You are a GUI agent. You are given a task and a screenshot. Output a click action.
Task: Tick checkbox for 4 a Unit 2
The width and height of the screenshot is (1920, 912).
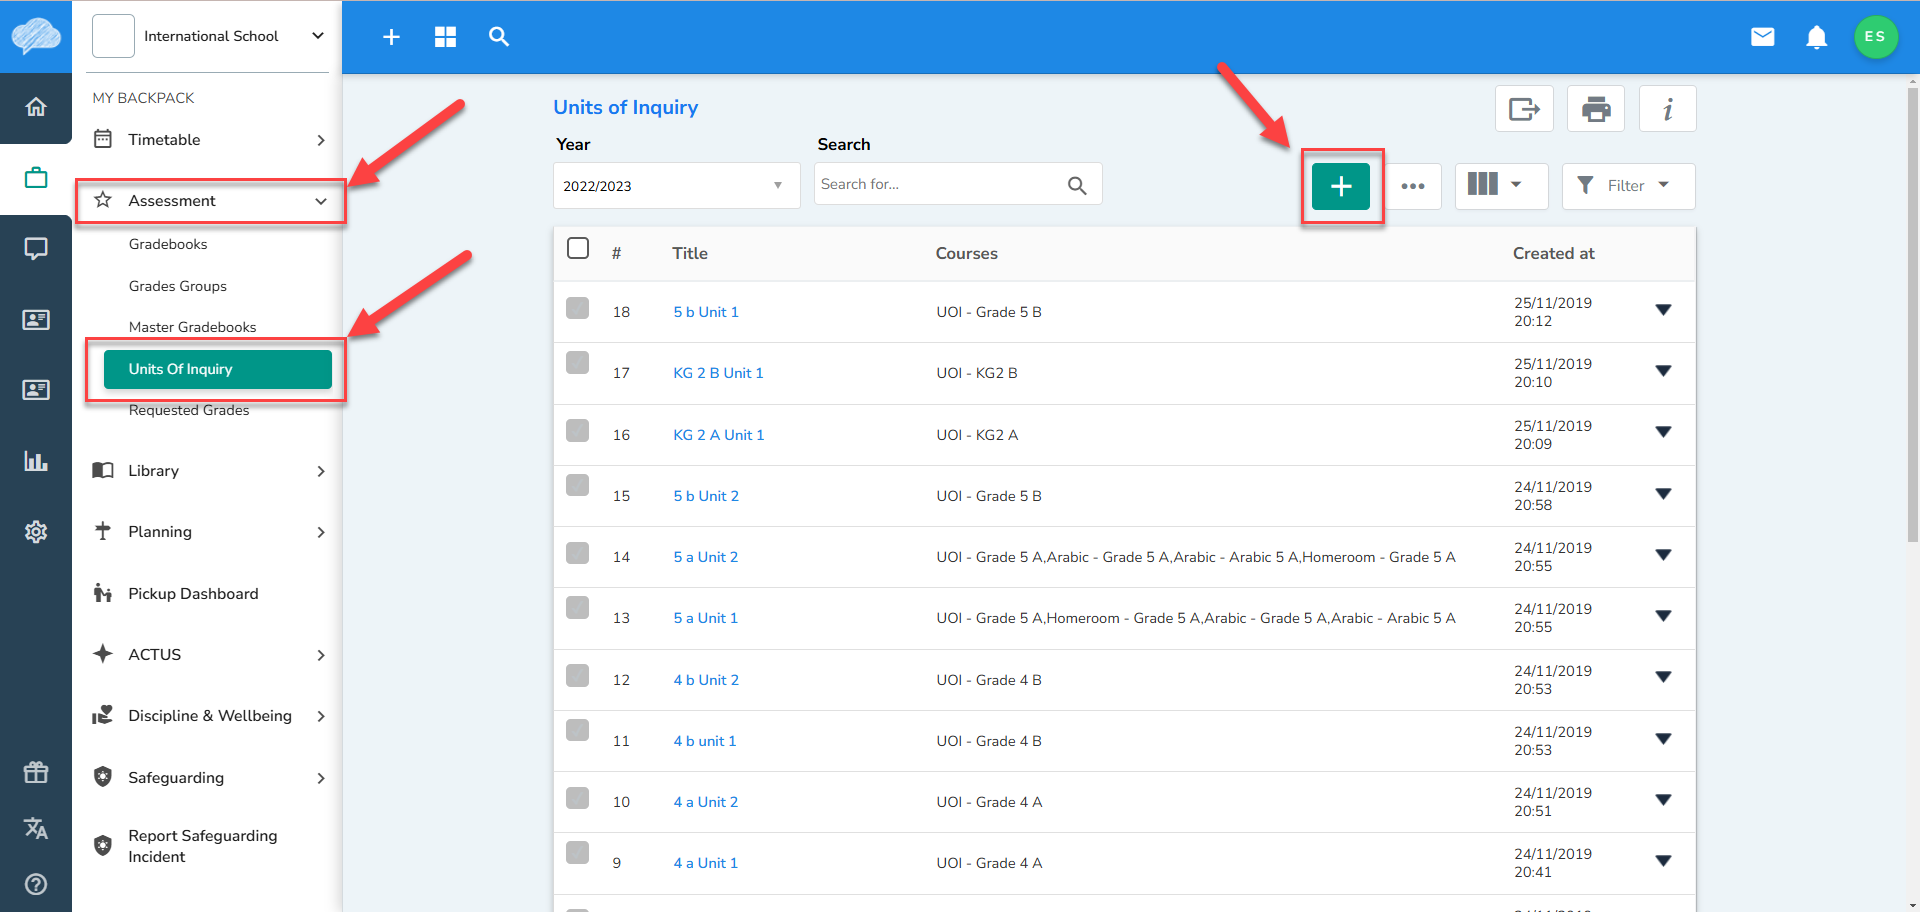(x=578, y=797)
